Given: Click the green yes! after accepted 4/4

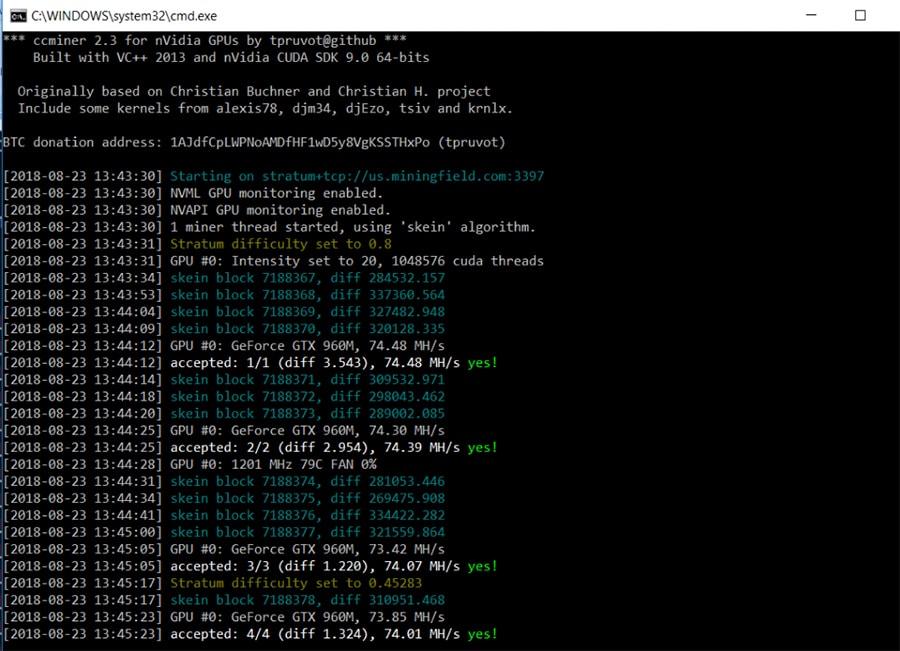Looking at the screenshot, I should pyautogui.click(x=481, y=634).
